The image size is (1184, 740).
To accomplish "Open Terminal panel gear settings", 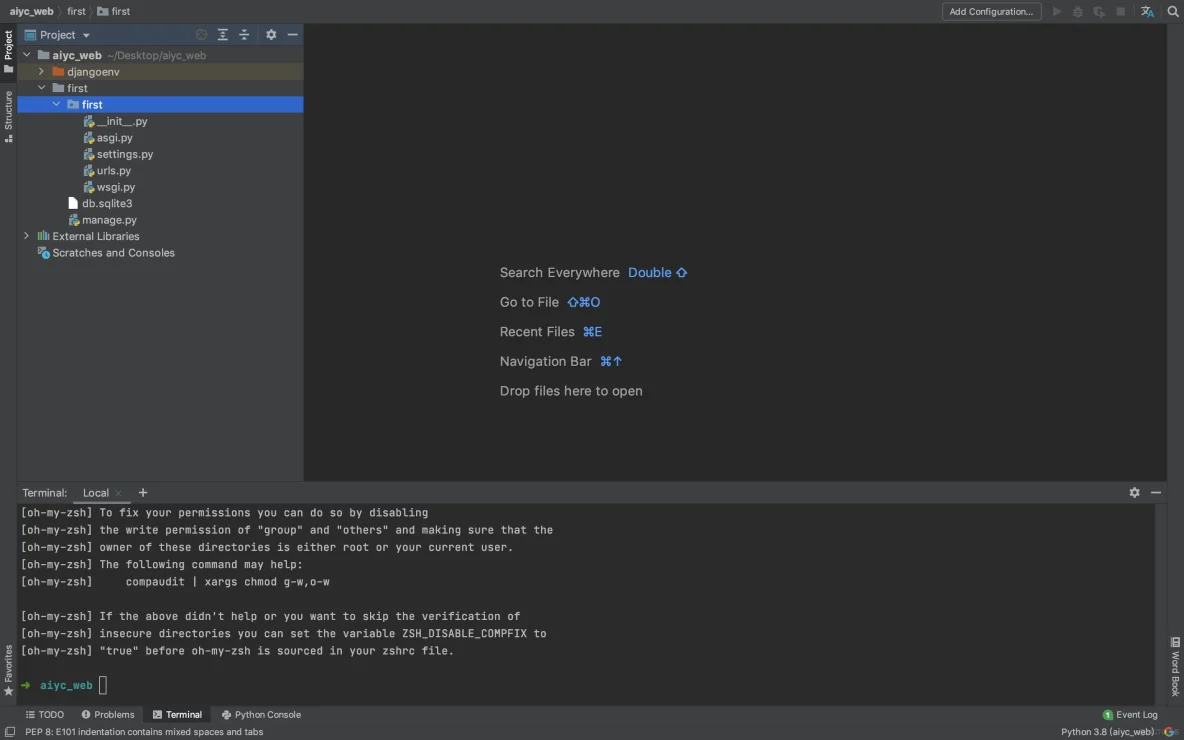I will pos(1134,492).
